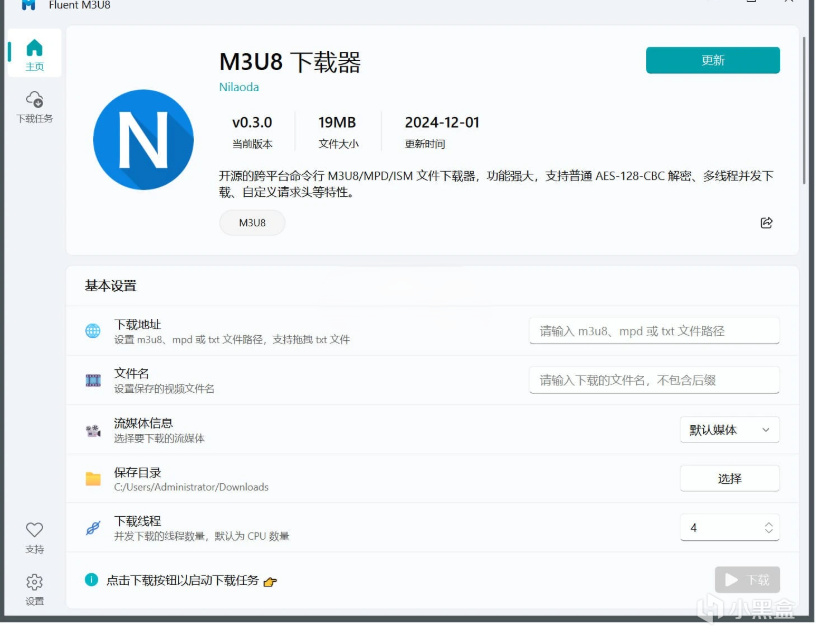Click the v0.3.0 current version value
819x640 pixels.
pyautogui.click(x=252, y=123)
